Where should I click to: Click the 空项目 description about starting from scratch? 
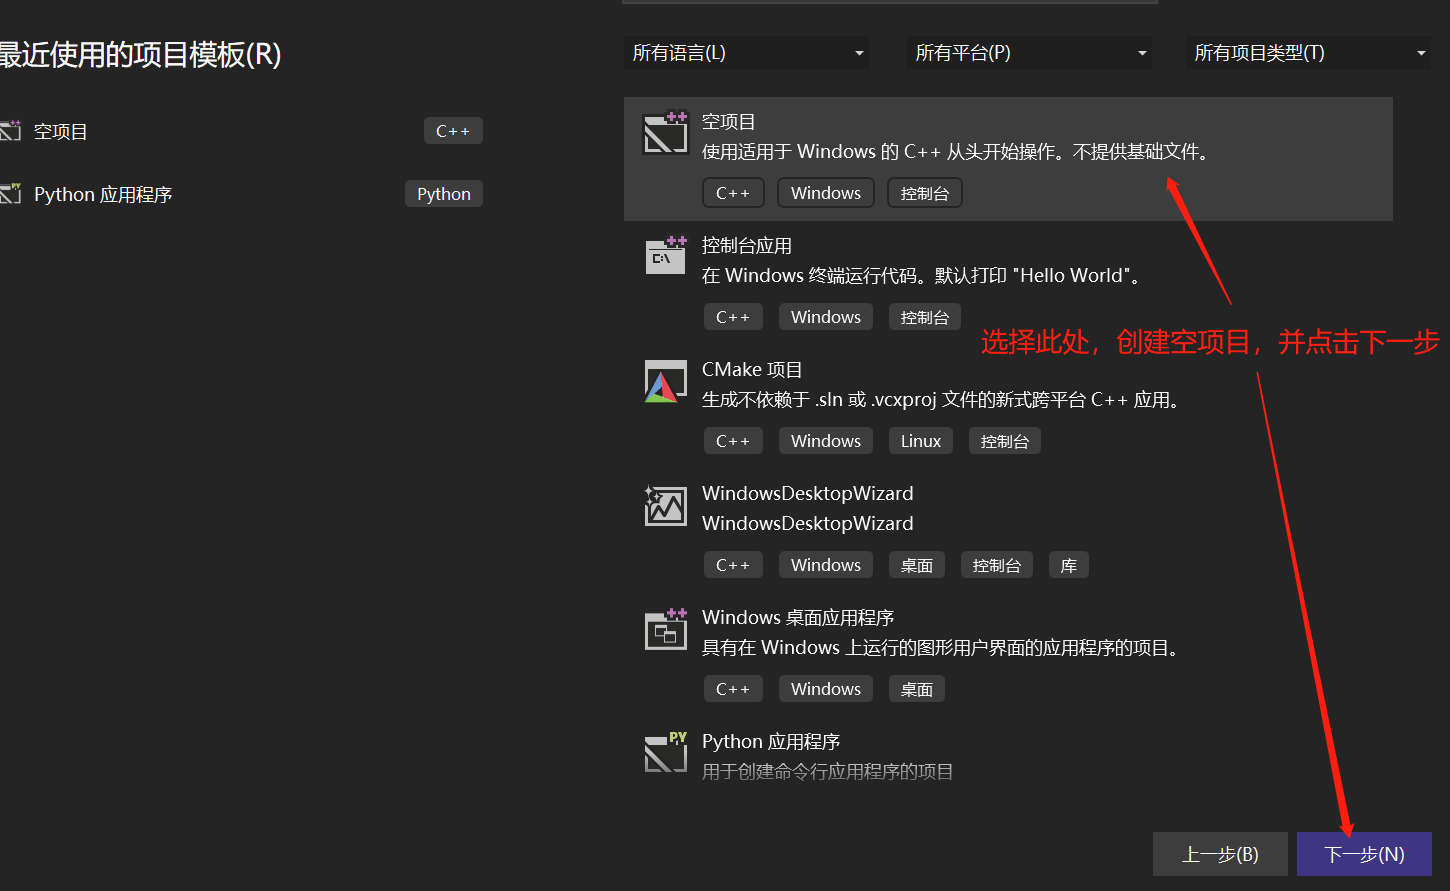tap(958, 152)
